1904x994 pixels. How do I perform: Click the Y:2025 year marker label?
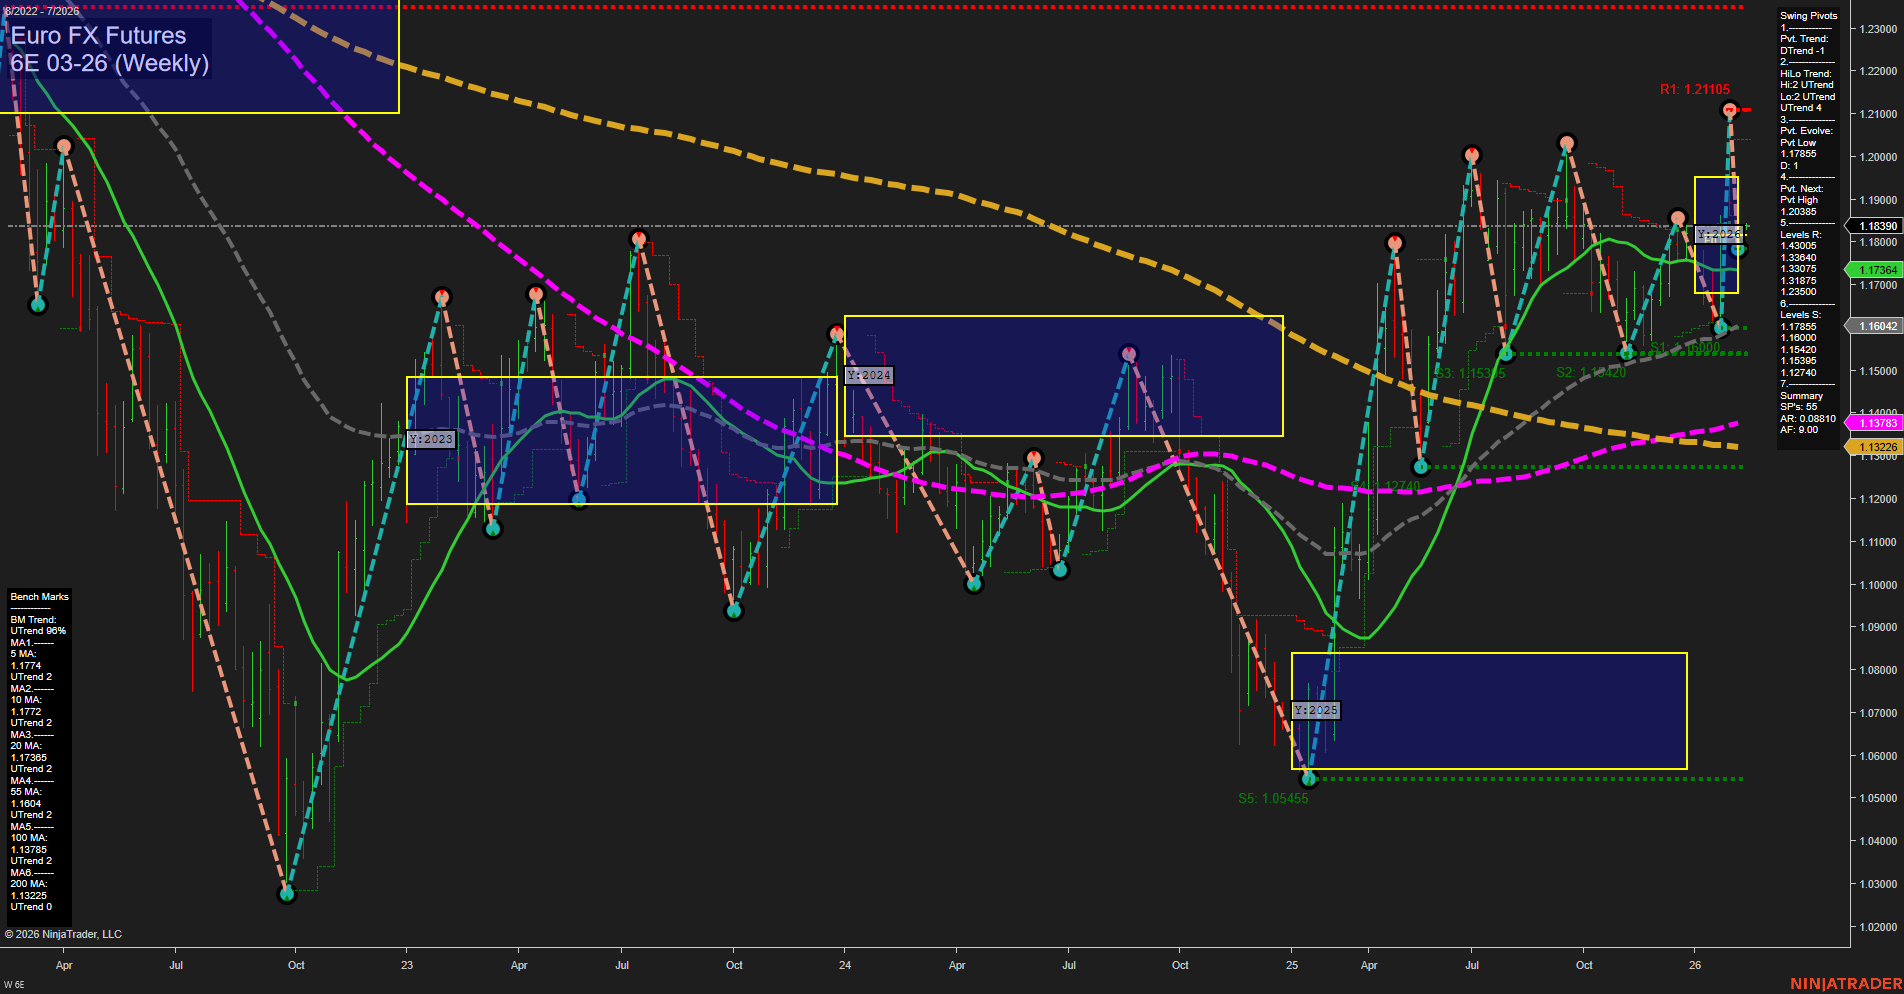tap(1314, 710)
